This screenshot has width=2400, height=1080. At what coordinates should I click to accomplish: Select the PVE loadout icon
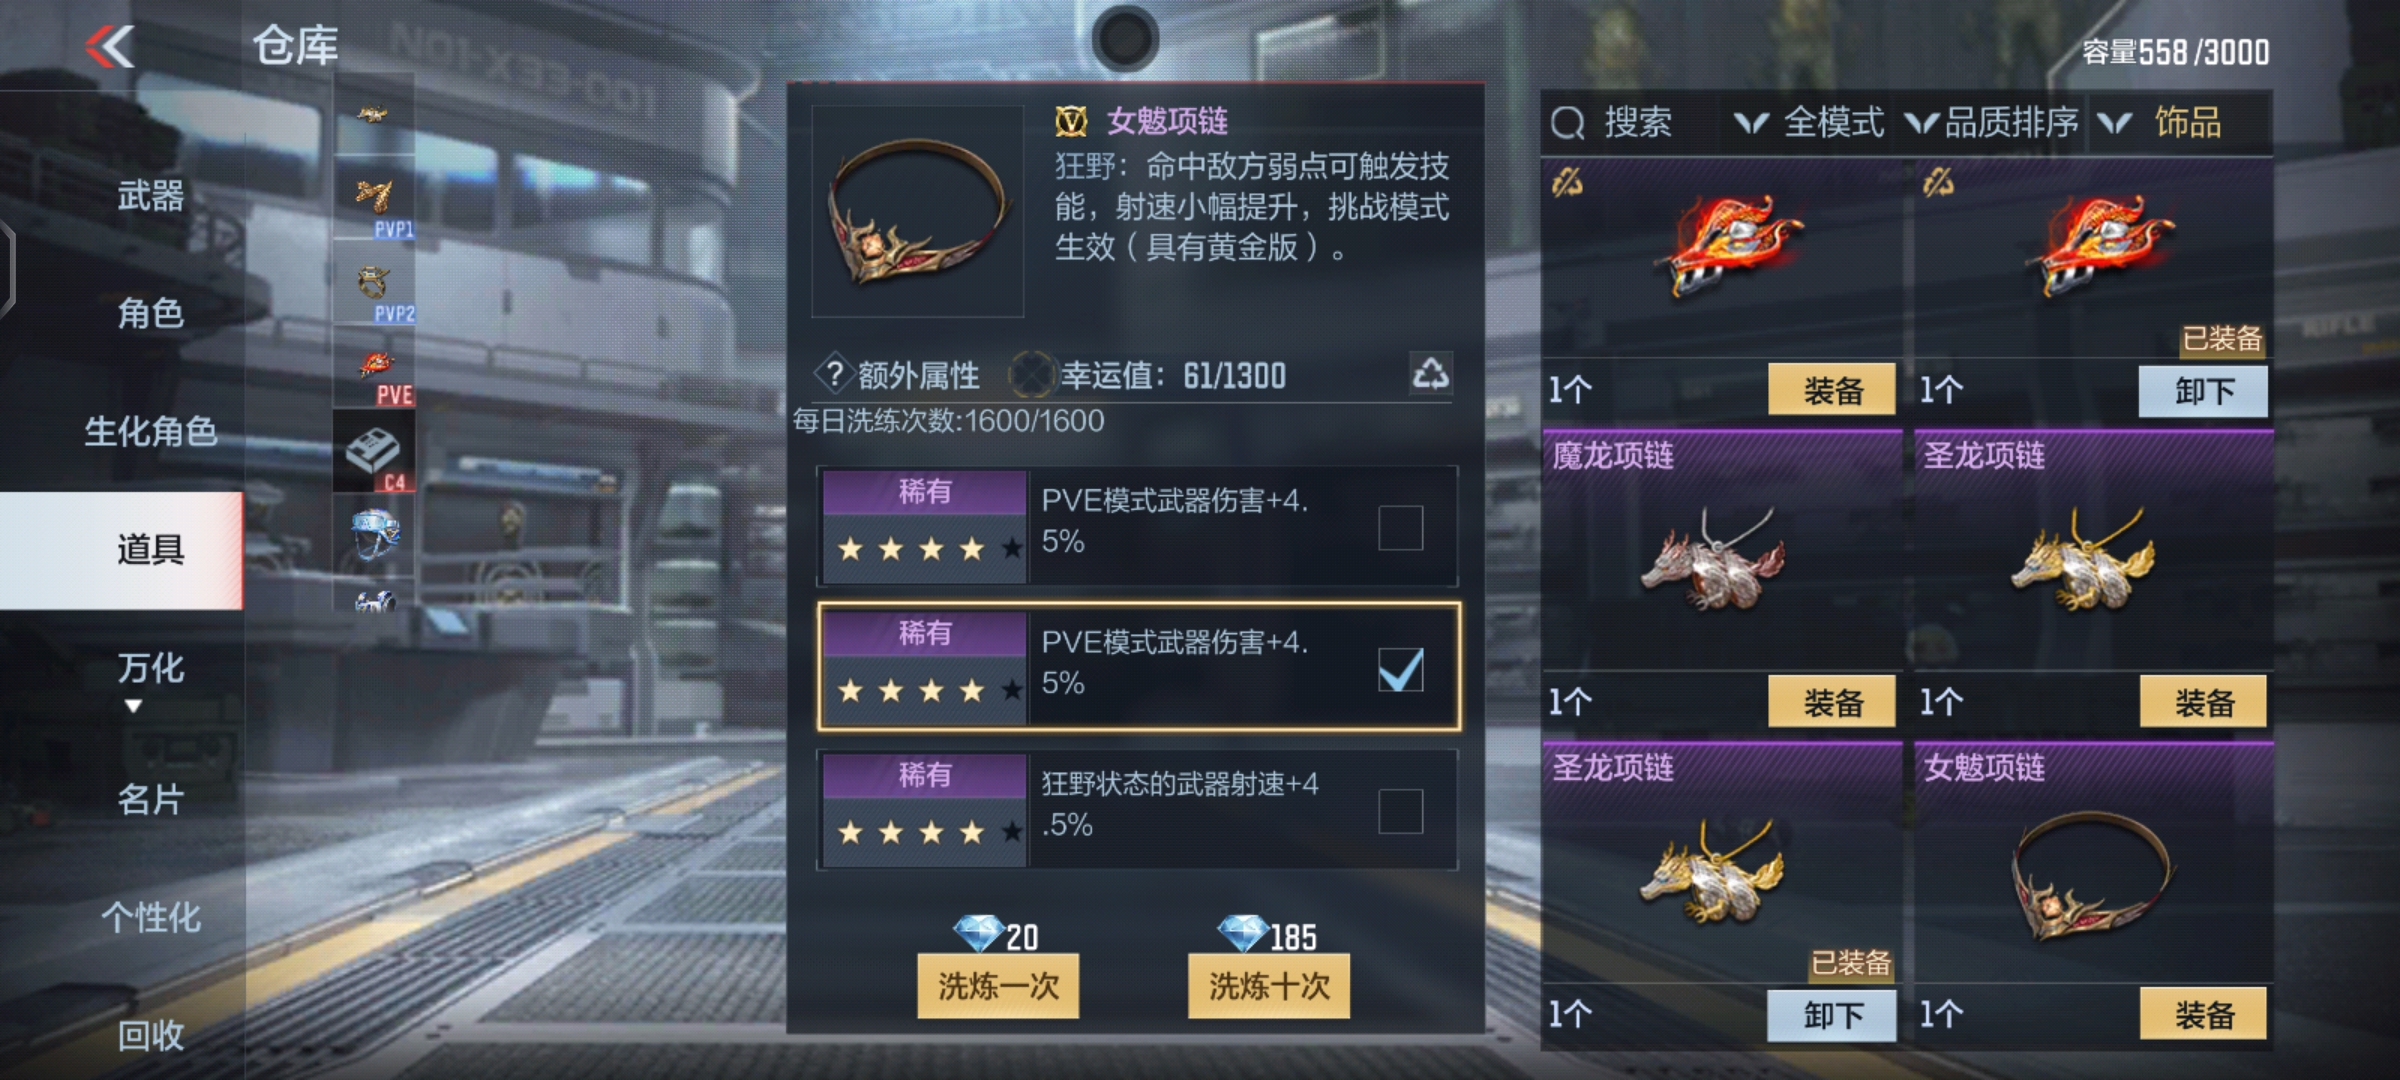point(375,370)
